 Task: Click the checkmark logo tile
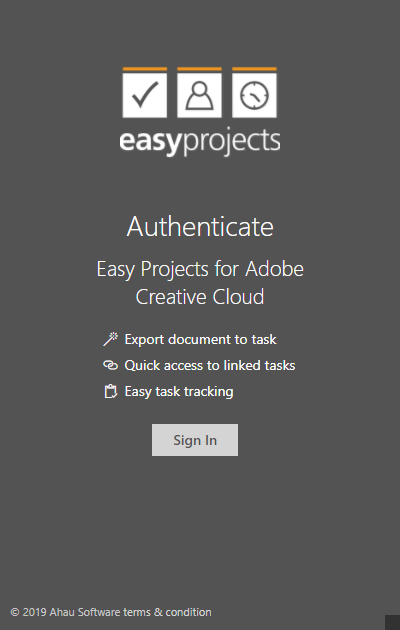point(145,95)
